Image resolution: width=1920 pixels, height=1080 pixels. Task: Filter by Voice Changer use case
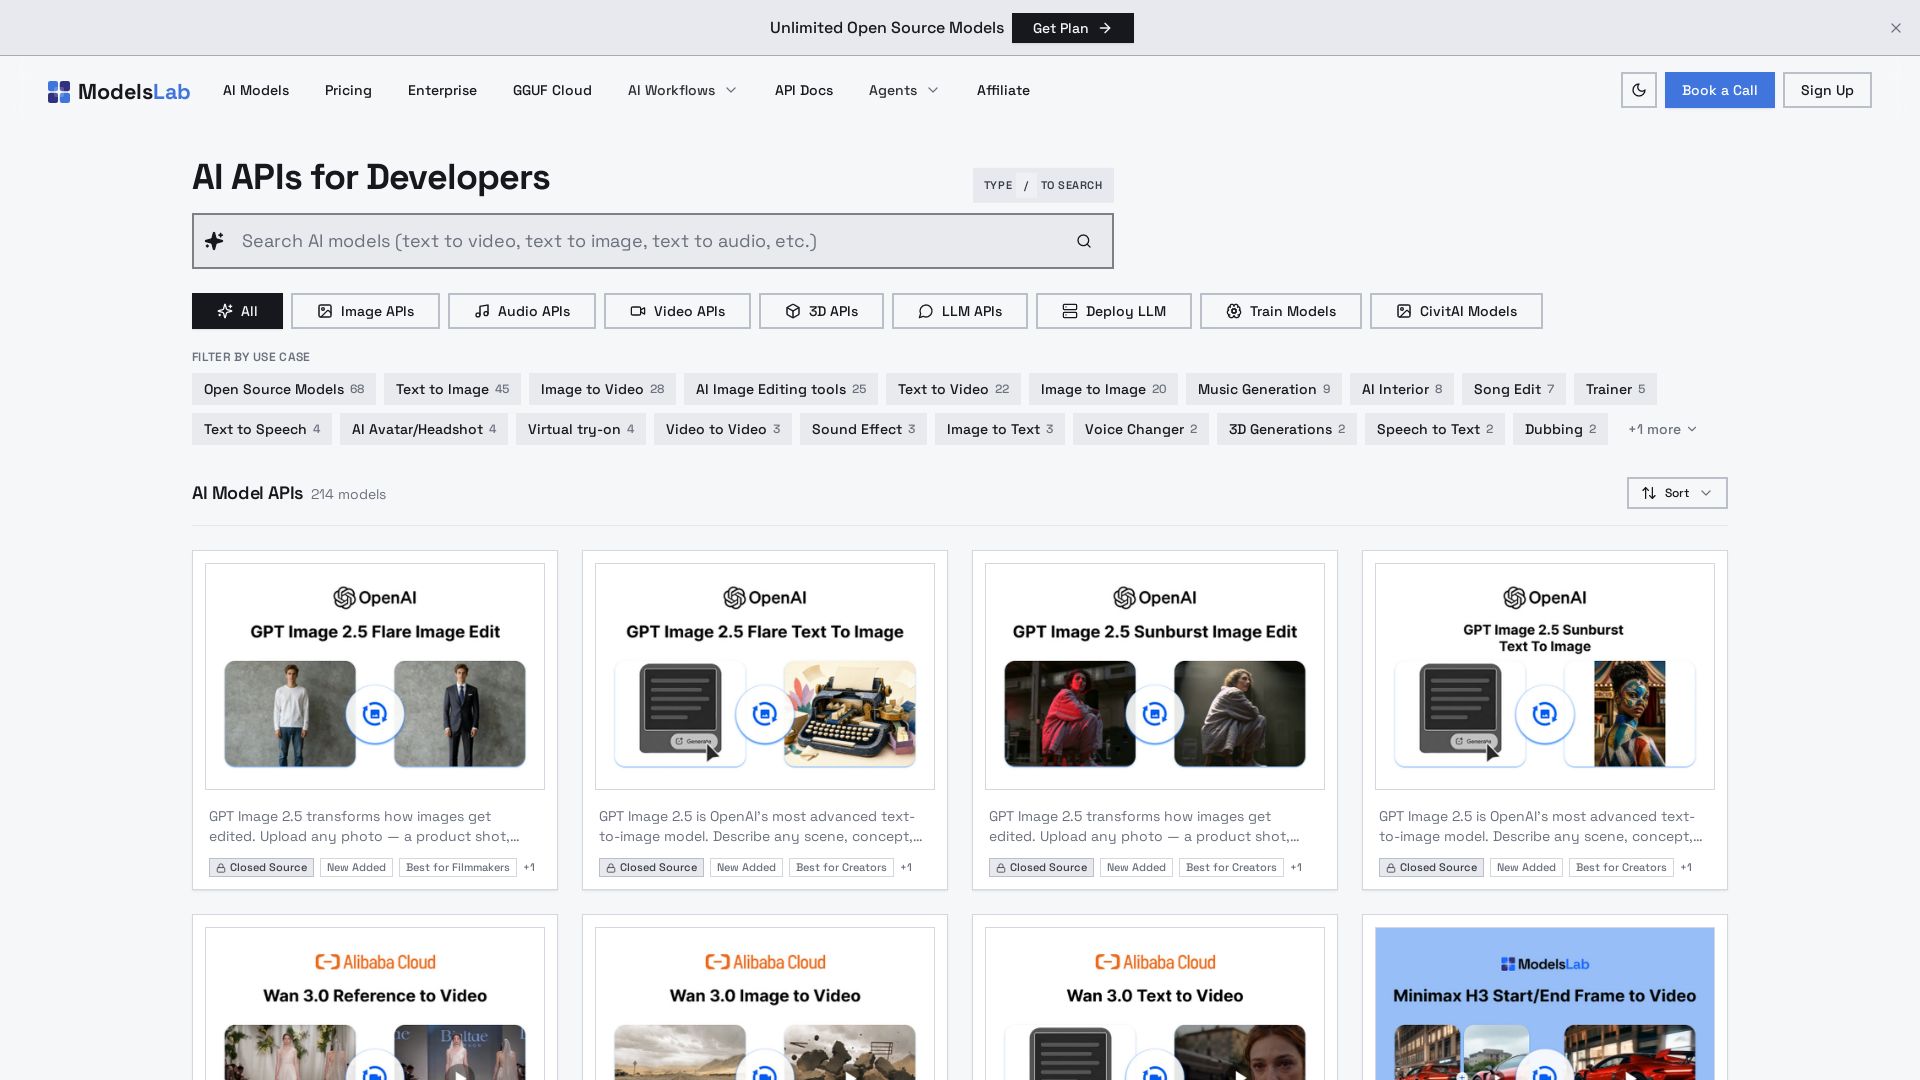click(1141, 429)
